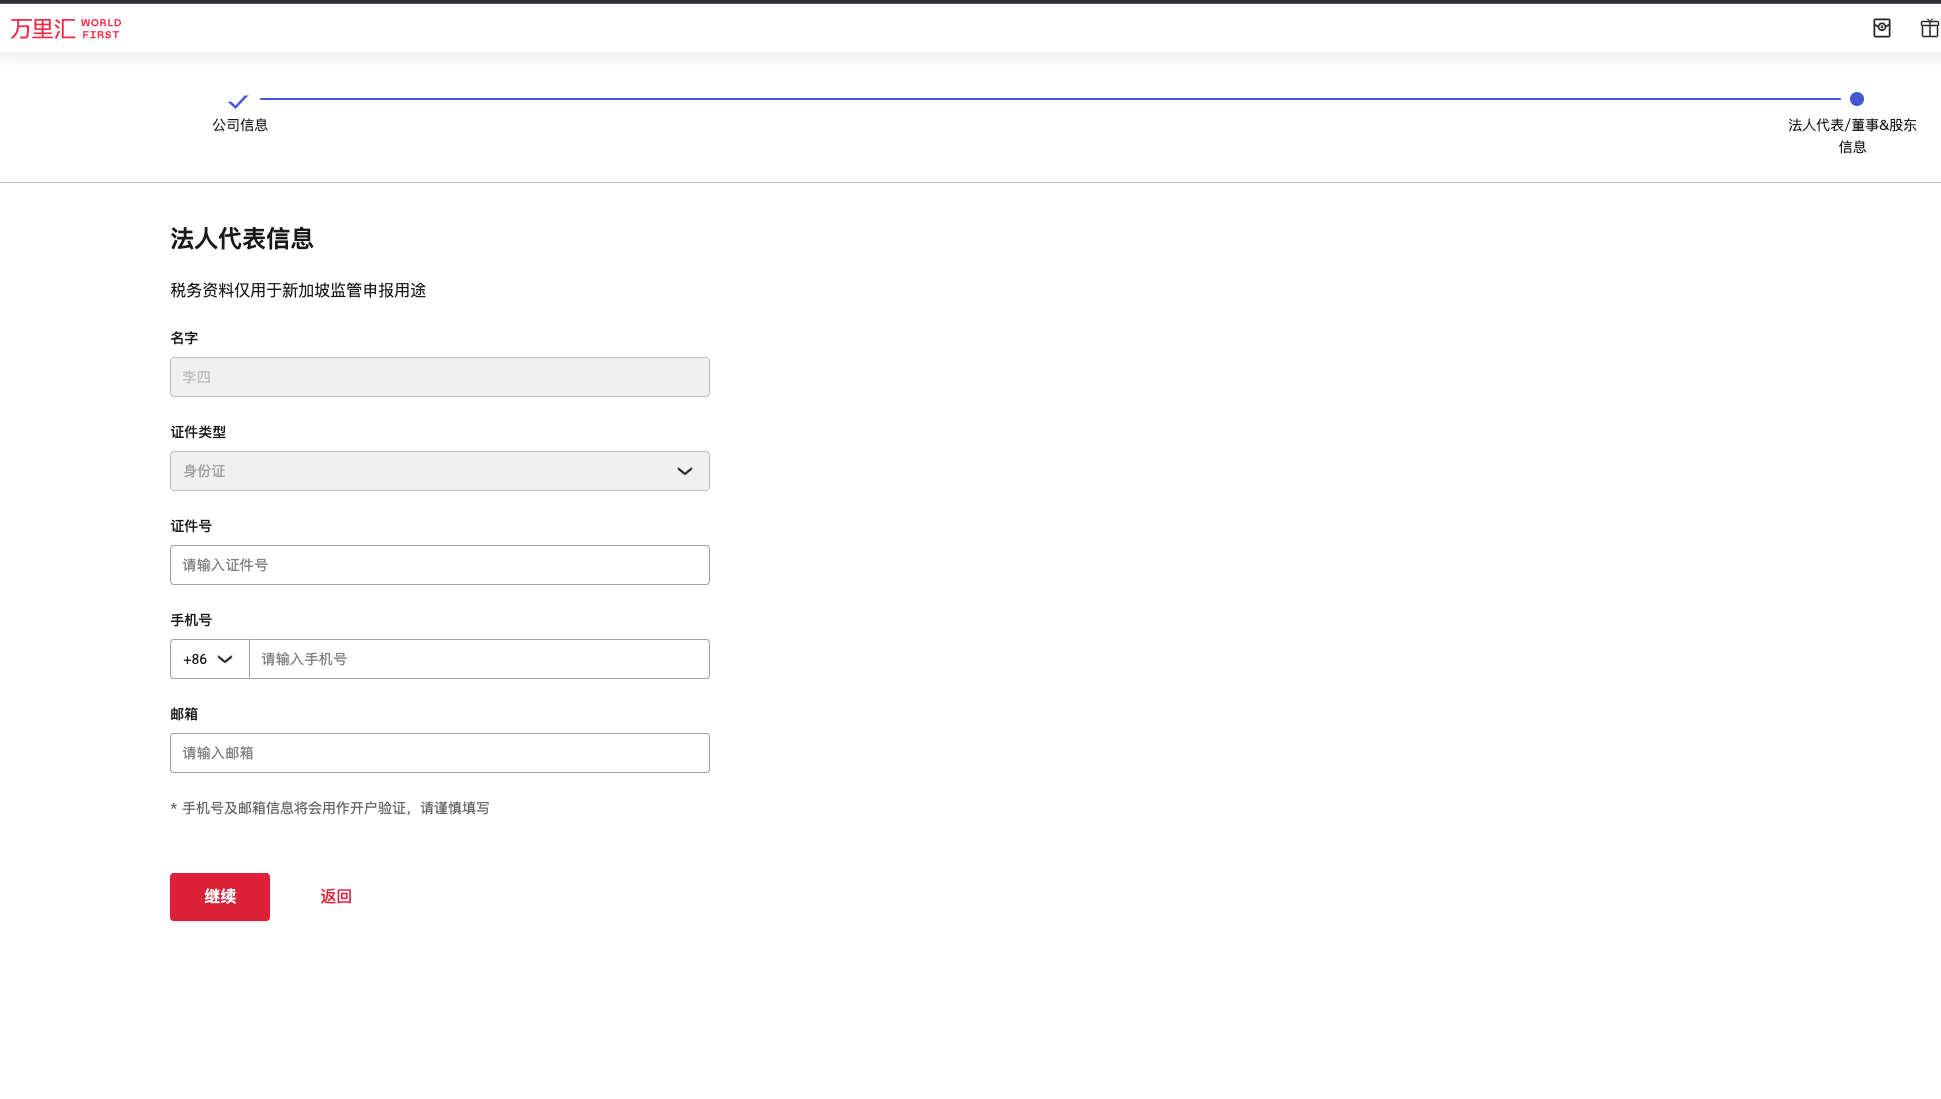
Task: Click the blue current-step dot
Action: (1856, 99)
